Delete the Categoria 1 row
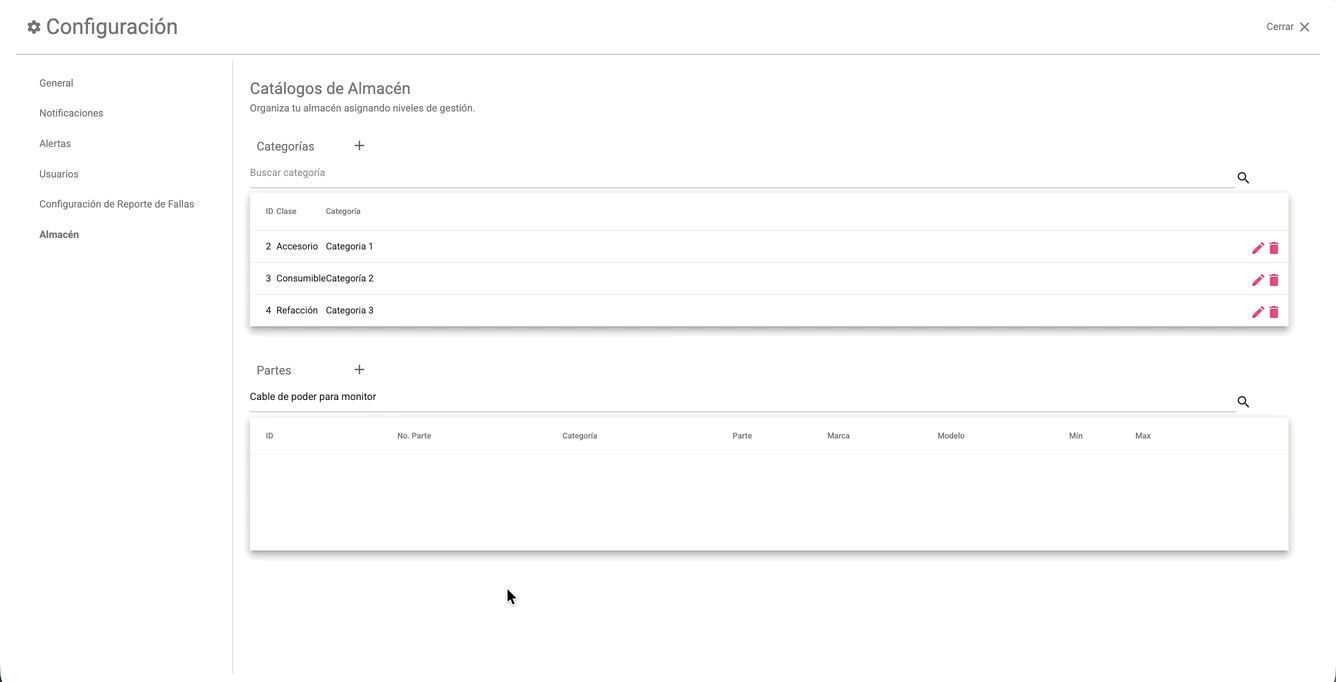 point(1274,248)
